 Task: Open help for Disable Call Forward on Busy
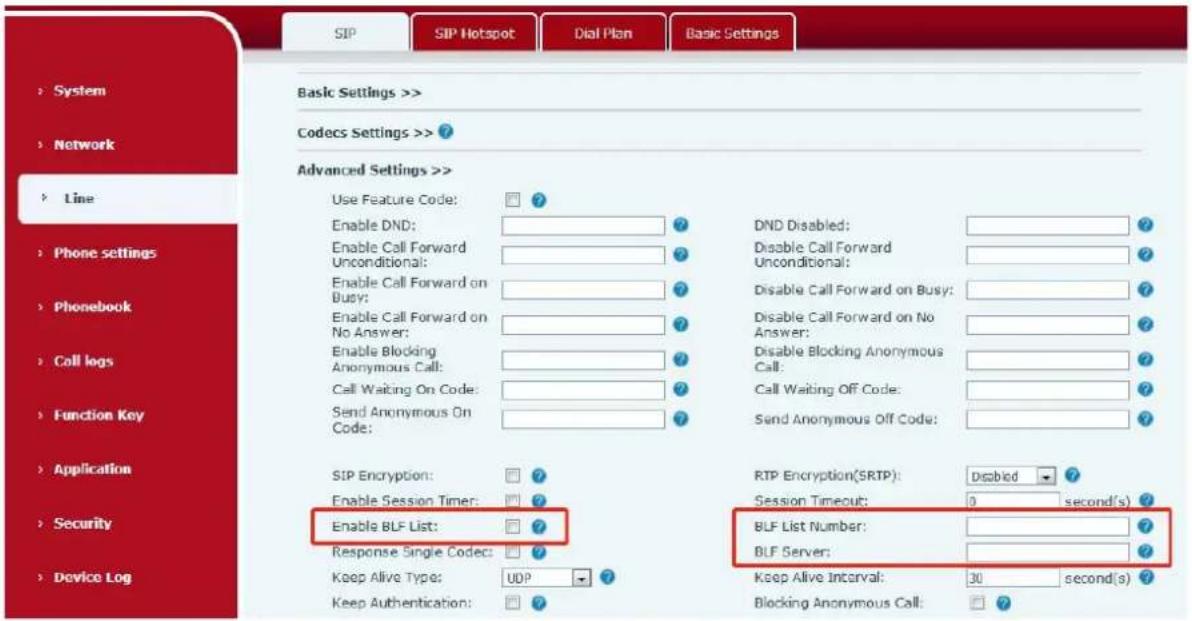[x=1146, y=290]
